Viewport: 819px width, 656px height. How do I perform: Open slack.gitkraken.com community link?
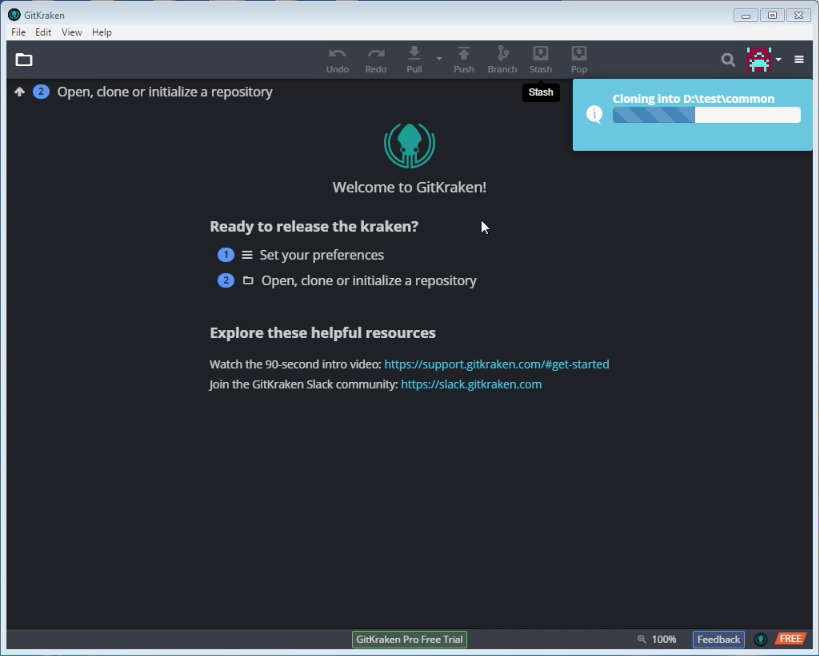tap(471, 384)
